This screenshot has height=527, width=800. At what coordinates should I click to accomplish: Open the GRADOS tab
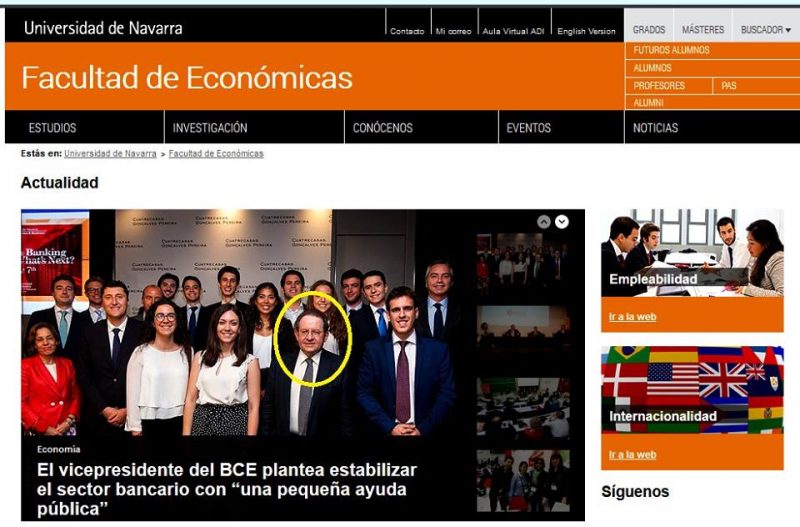point(648,30)
